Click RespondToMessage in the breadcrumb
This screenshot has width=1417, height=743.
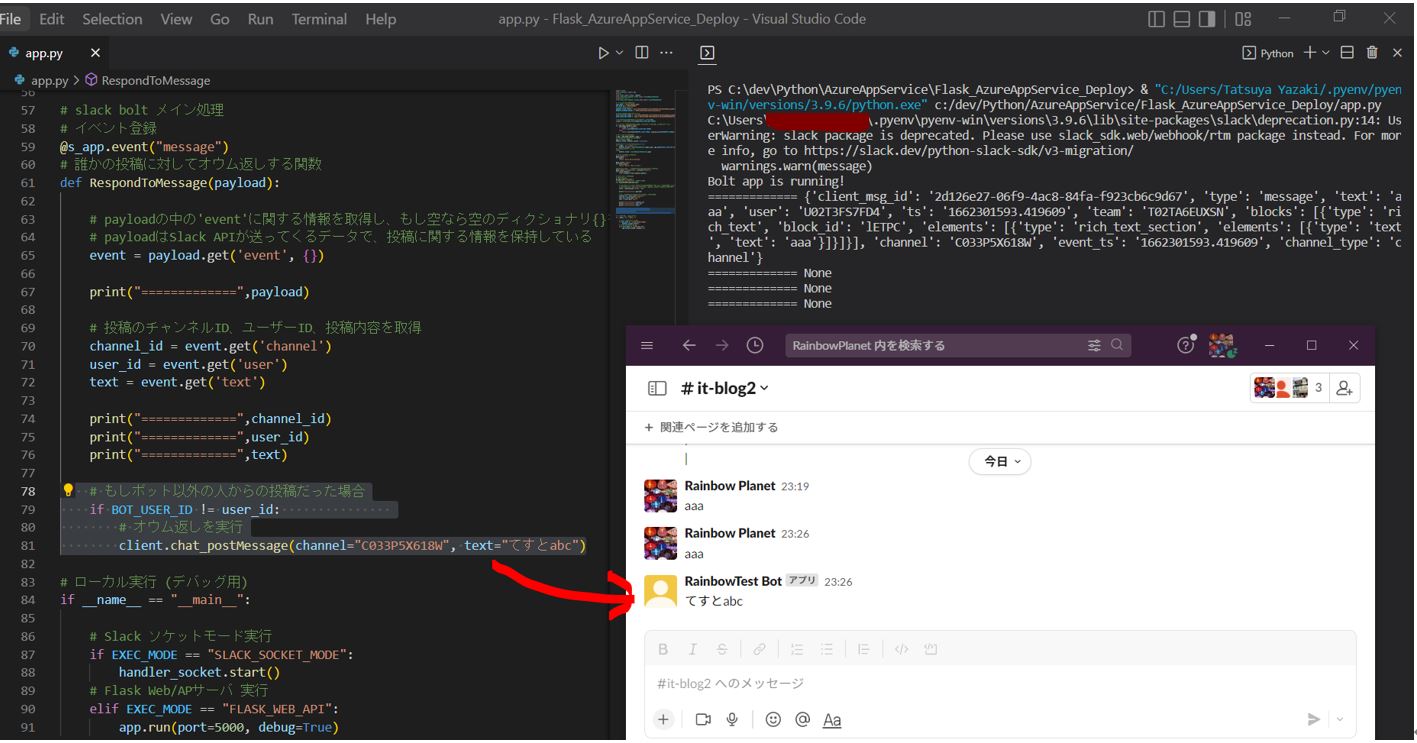pyautogui.click(x=148, y=80)
